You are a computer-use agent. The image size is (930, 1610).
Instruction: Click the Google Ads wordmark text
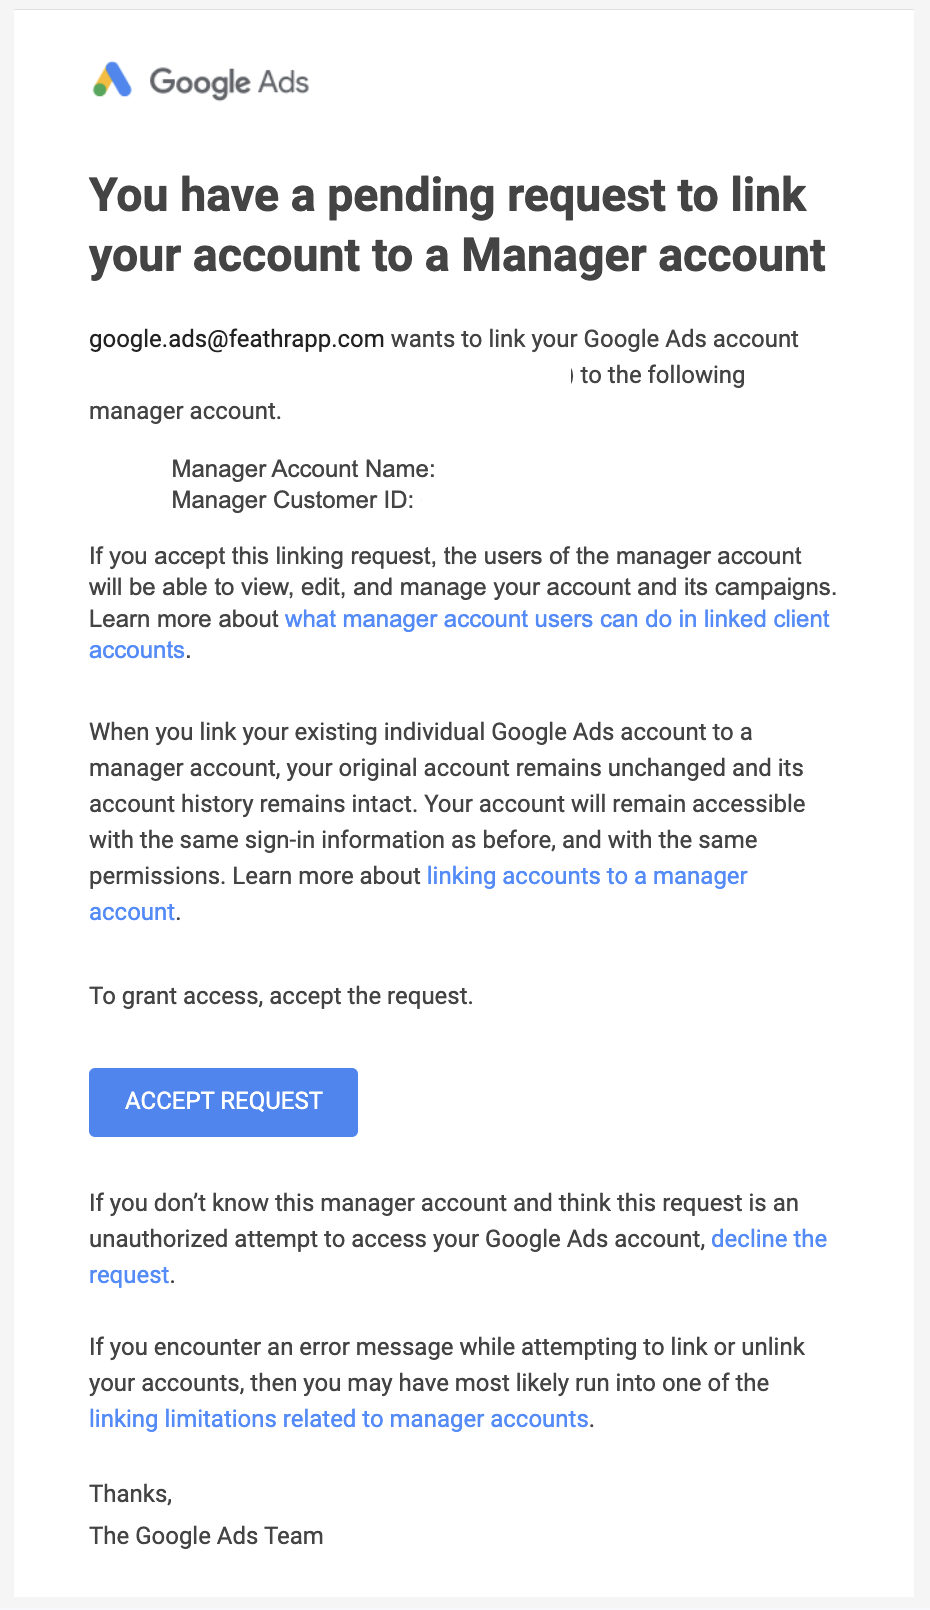229,82
